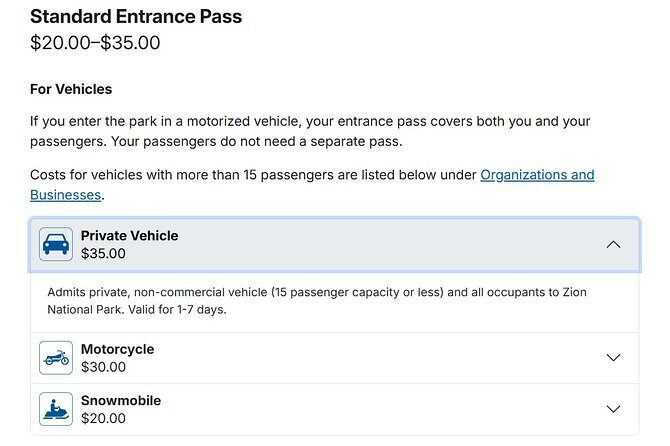Click the For Vehicles subheading

(71, 89)
